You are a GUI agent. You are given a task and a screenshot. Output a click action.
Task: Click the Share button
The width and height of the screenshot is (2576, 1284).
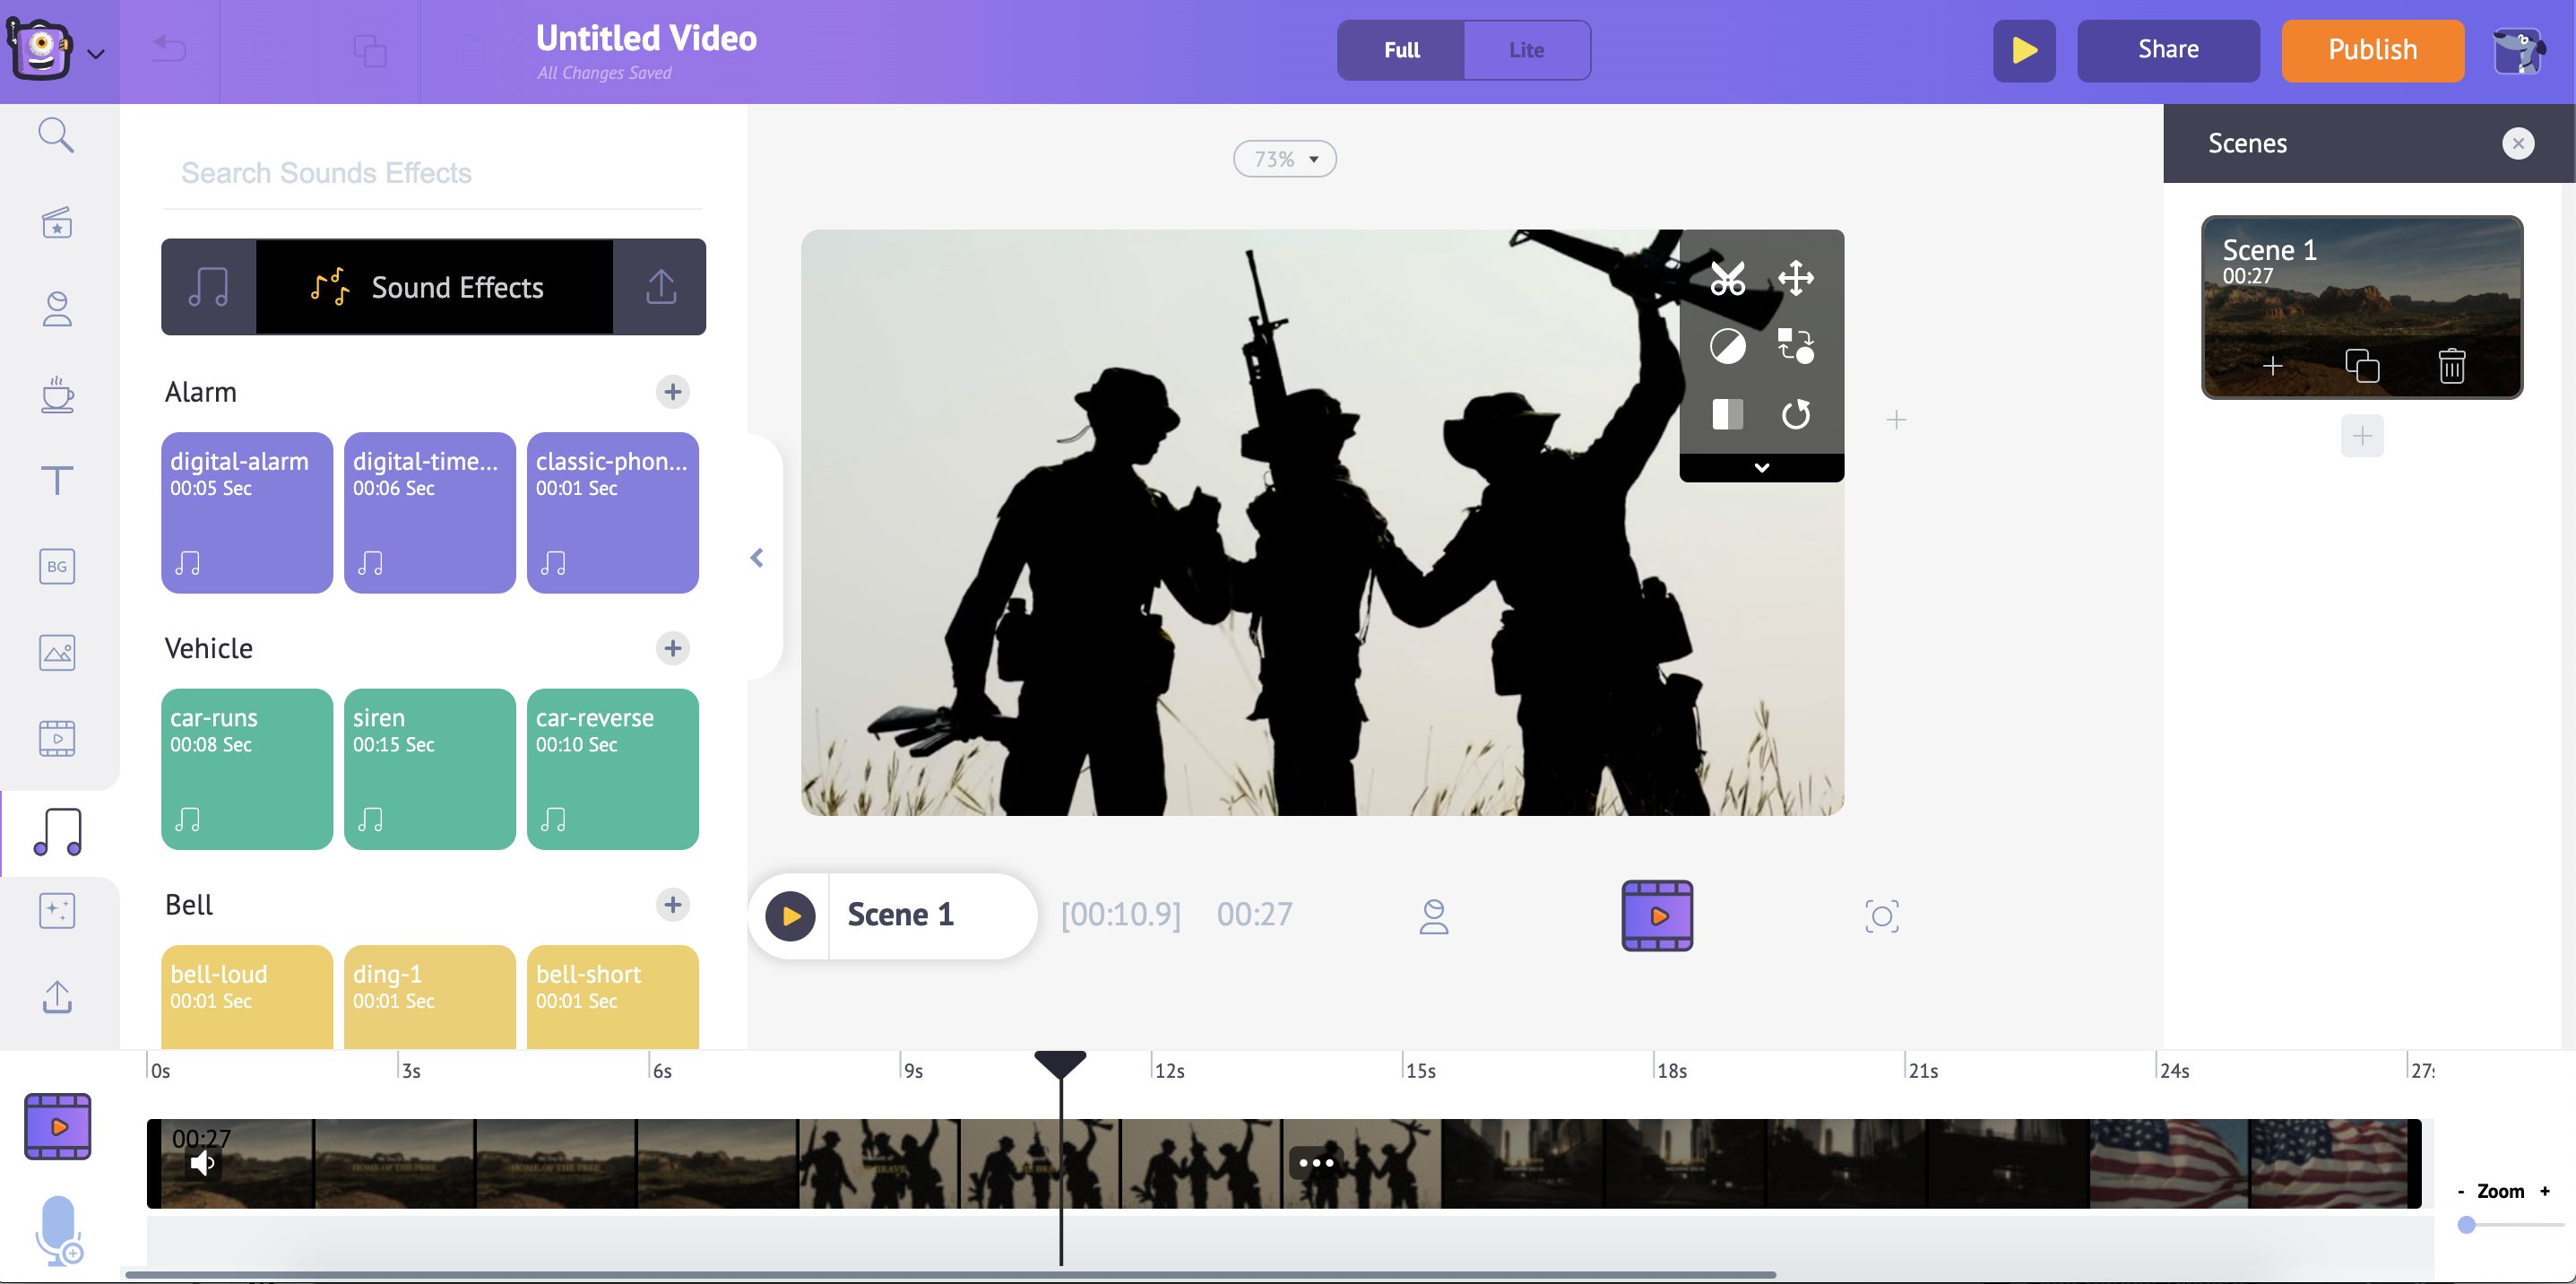(2167, 49)
